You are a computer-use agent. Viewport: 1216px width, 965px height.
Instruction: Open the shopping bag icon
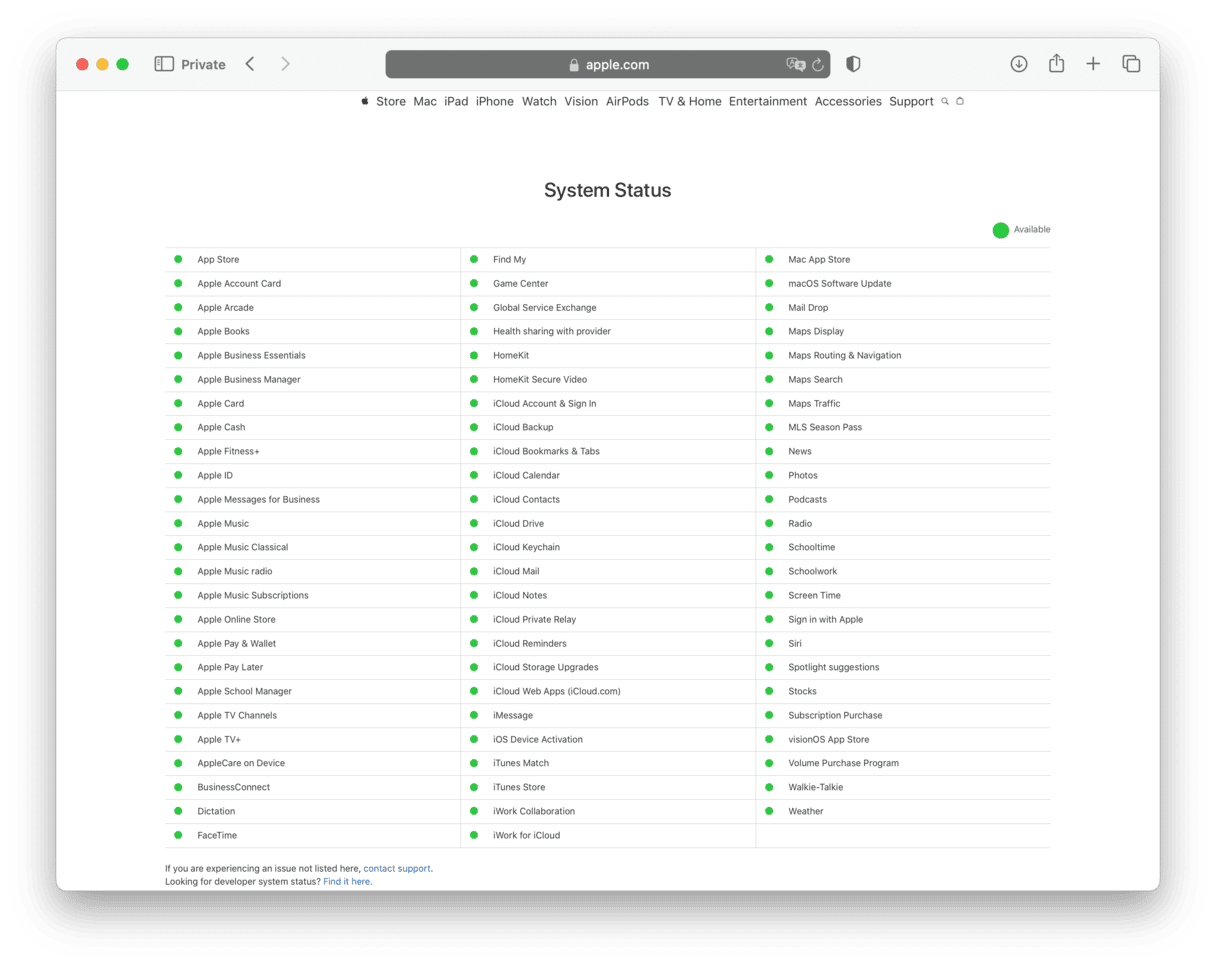(x=960, y=101)
